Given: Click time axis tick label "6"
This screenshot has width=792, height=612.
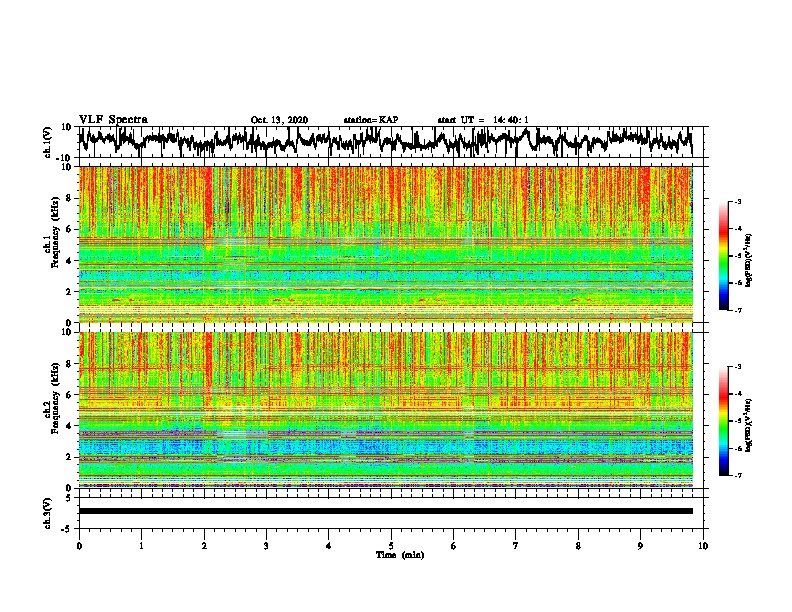Looking at the screenshot, I should tap(454, 546).
